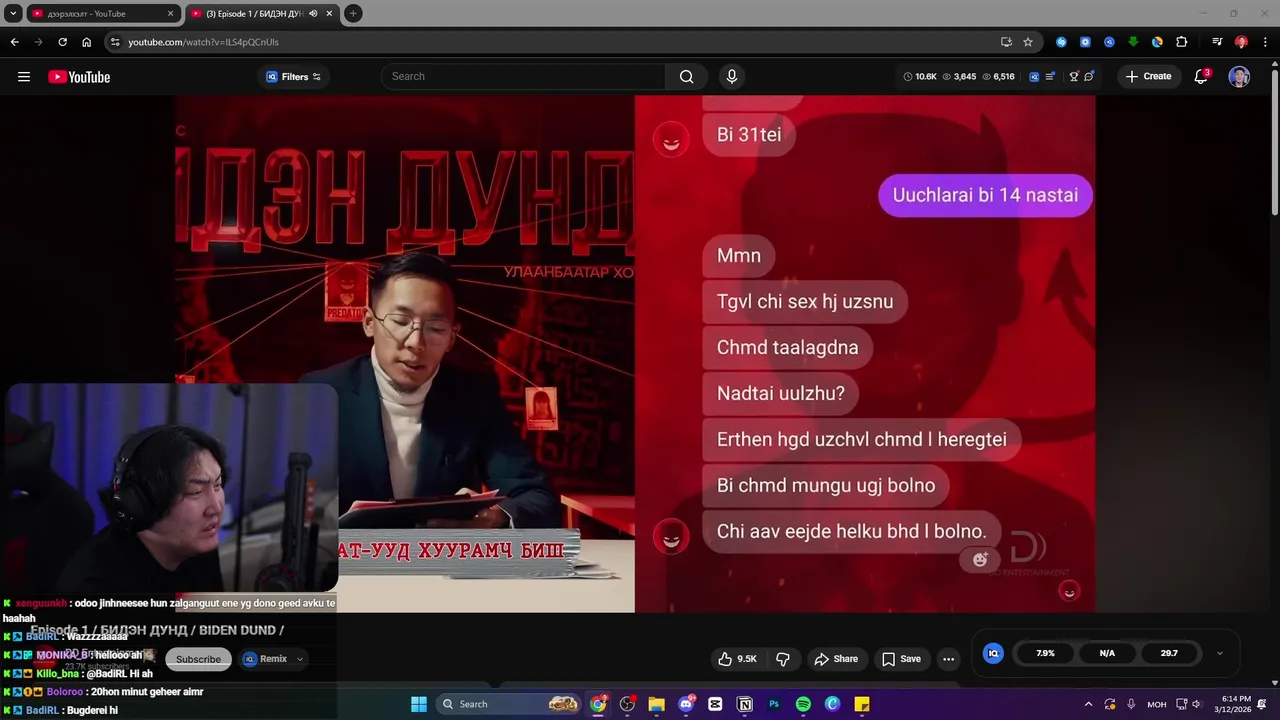Mute audio icon on Episode 1 tab
Screen dimensions: 1280x720
point(313,14)
